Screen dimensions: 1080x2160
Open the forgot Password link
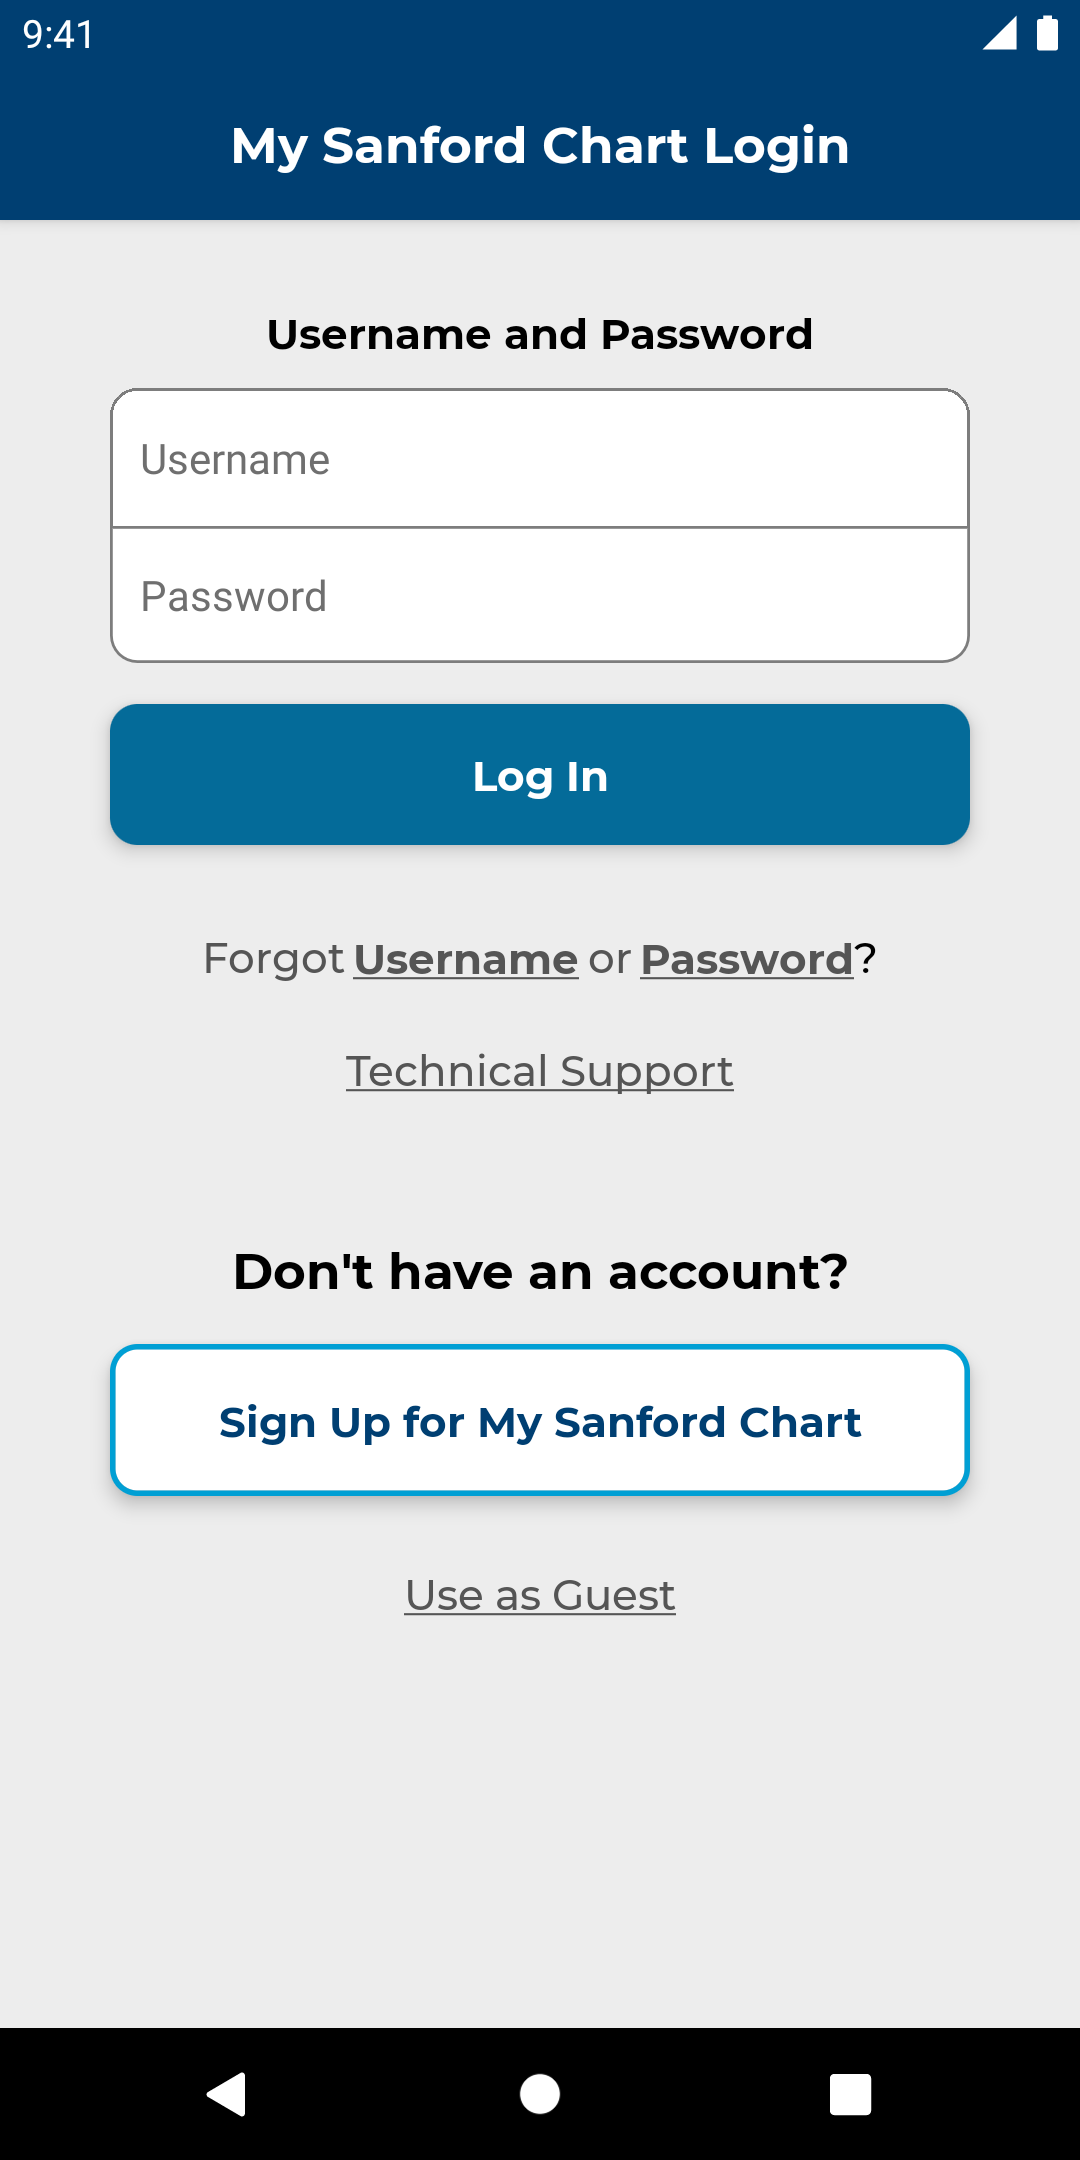click(747, 960)
